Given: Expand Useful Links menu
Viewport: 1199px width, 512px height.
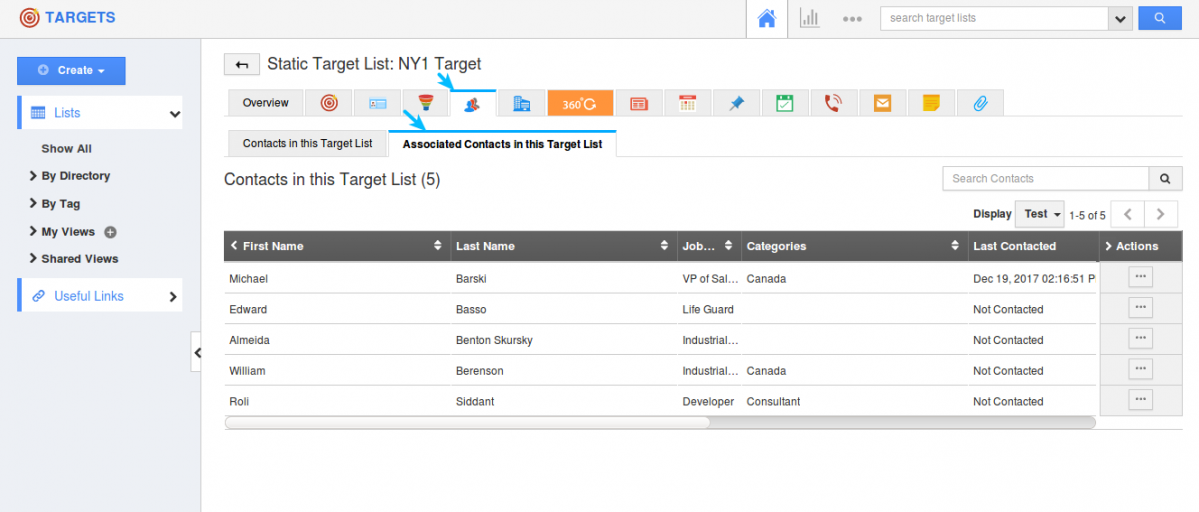Looking at the screenshot, I should tap(173, 297).
